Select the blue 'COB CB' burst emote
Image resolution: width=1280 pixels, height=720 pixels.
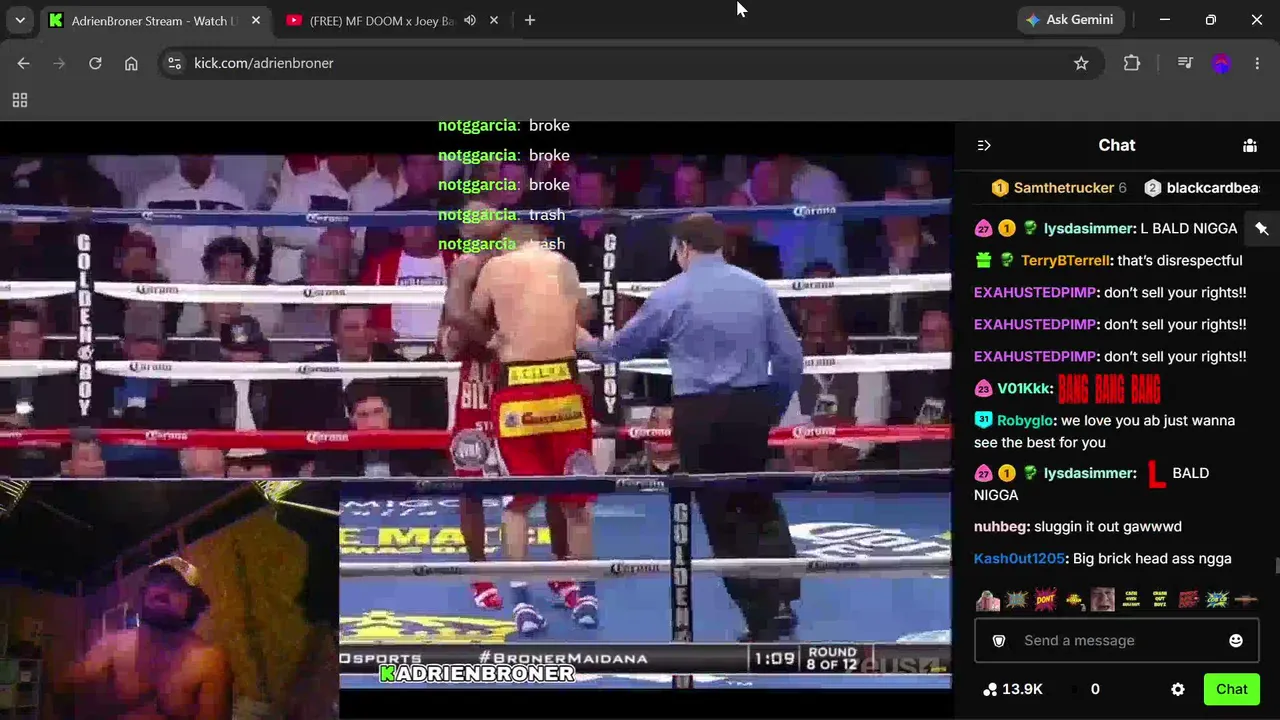1217,600
